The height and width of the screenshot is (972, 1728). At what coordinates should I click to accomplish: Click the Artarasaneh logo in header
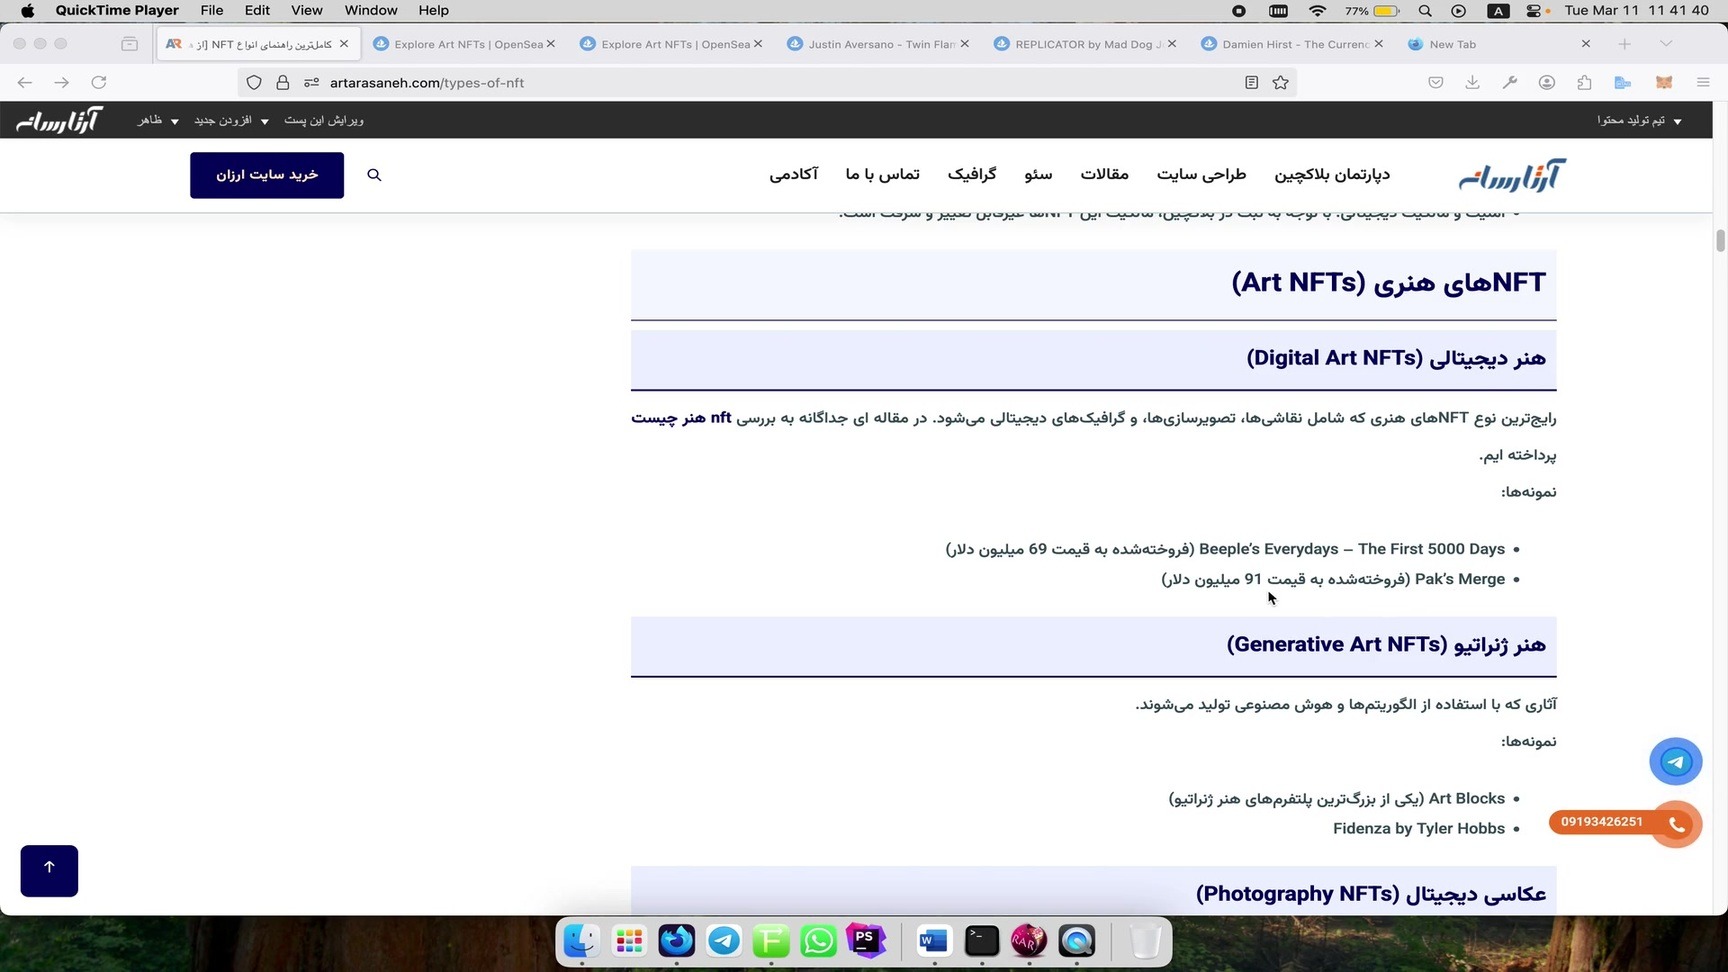click(1512, 176)
